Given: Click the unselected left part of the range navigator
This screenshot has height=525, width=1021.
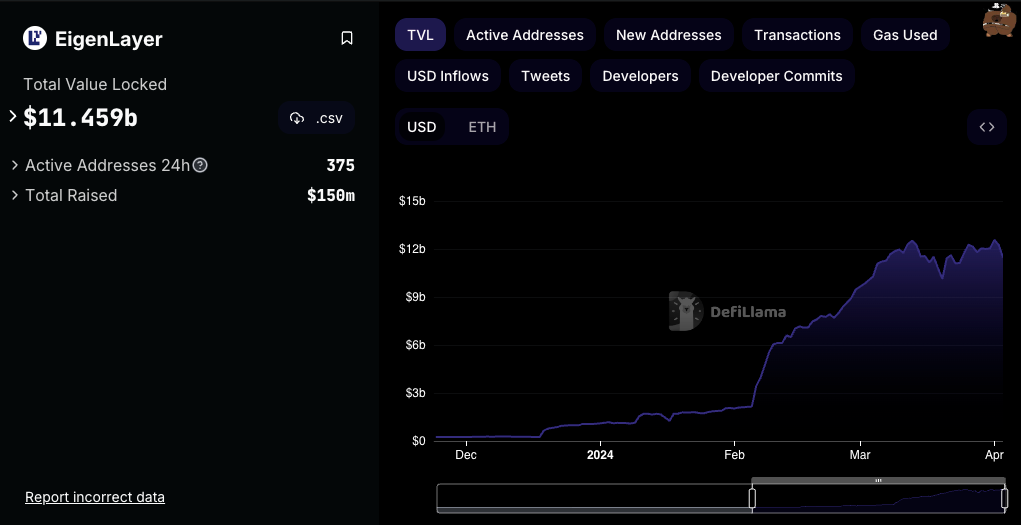Looking at the screenshot, I should 594,498.
